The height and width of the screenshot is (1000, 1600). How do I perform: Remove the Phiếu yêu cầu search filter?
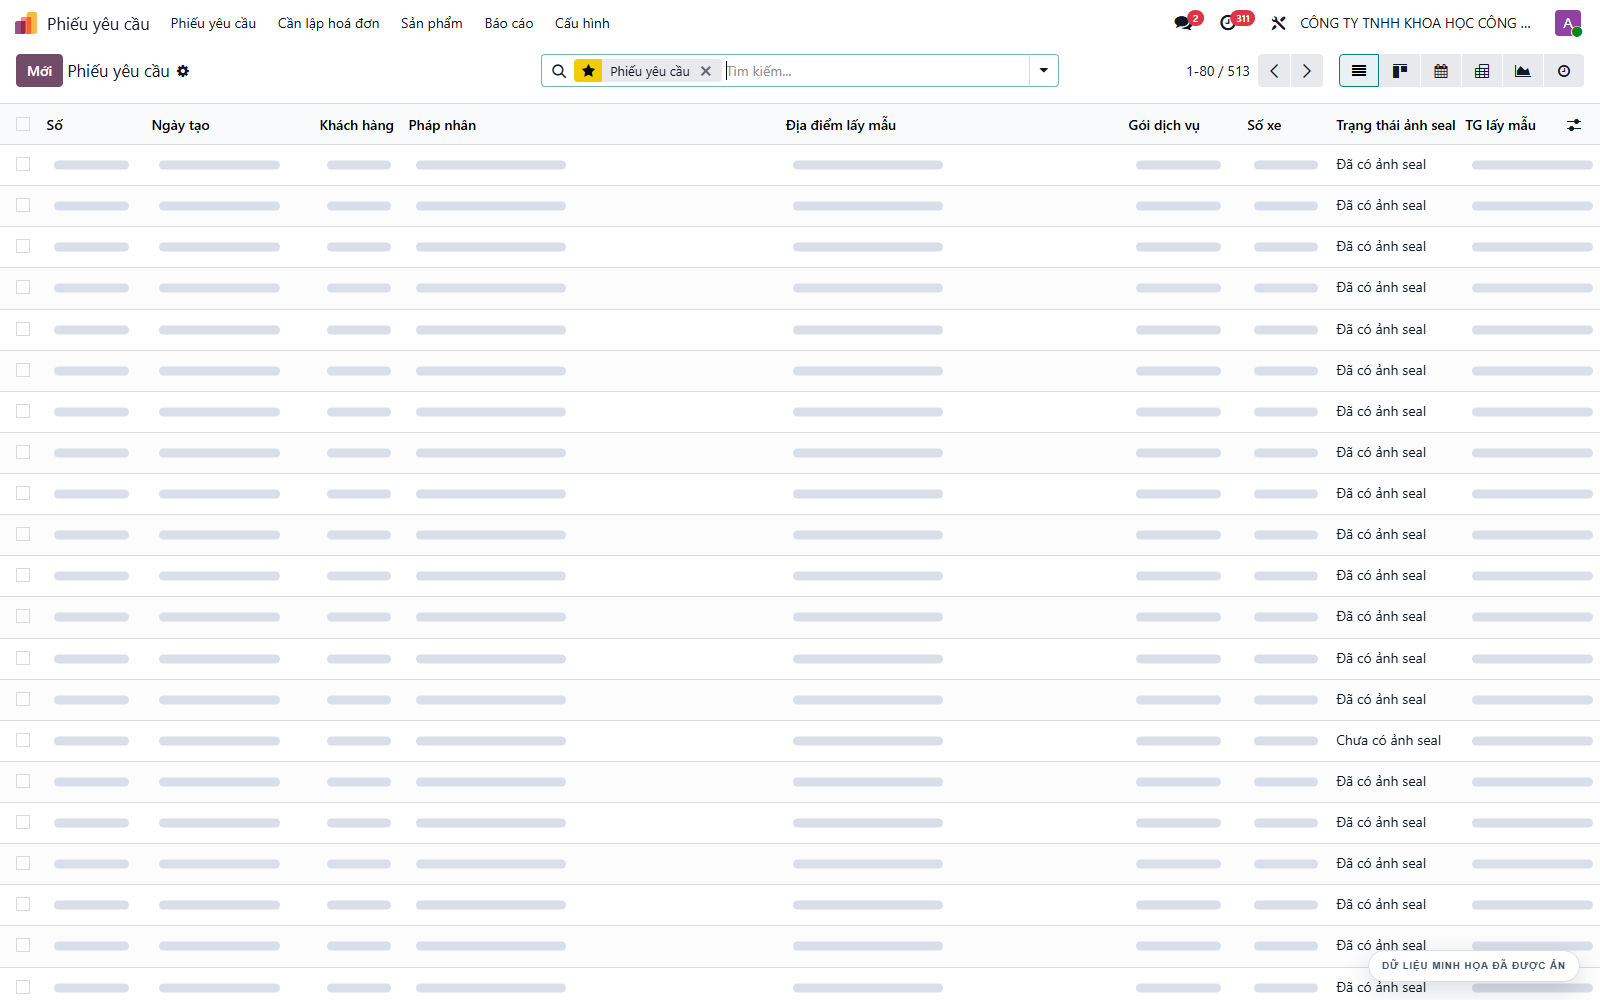click(x=706, y=71)
